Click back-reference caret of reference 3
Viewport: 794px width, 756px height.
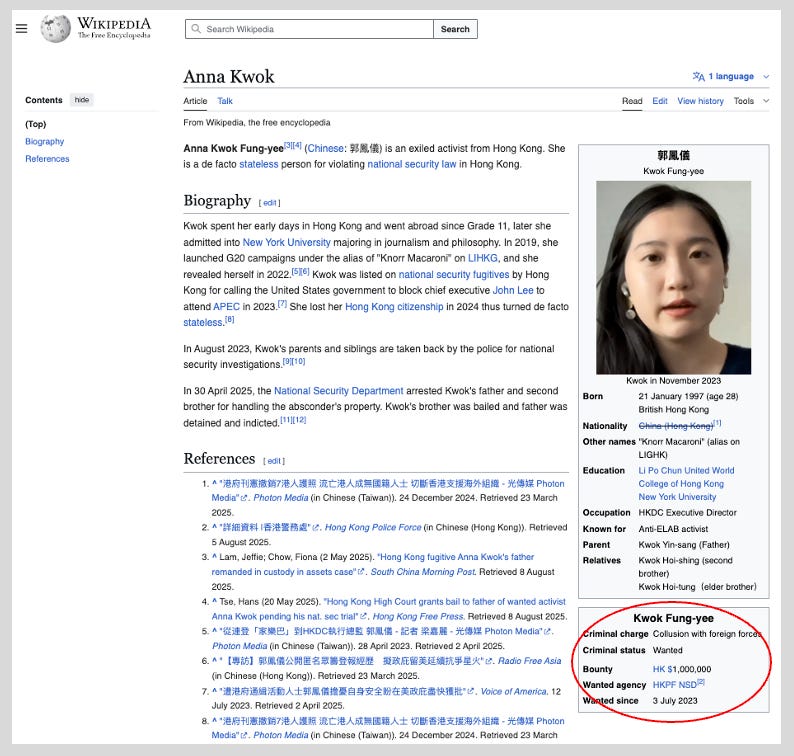(x=214, y=556)
